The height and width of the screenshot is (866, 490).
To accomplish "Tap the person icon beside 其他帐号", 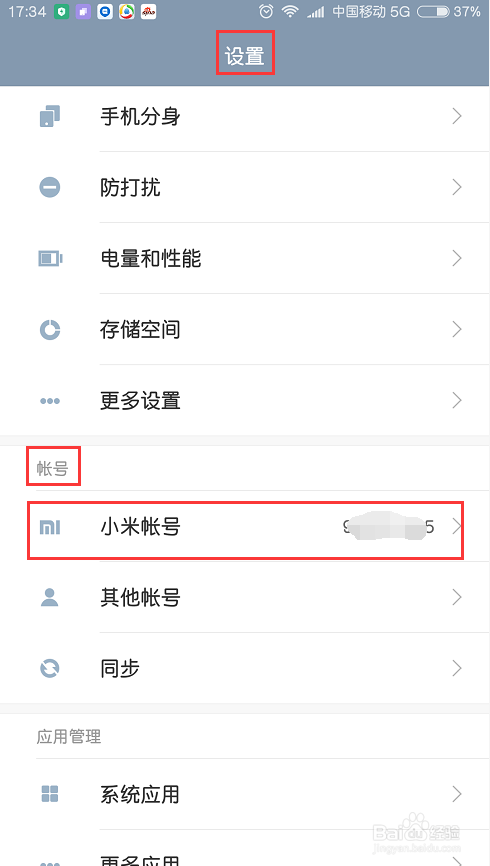I will pyautogui.click(x=50, y=598).
